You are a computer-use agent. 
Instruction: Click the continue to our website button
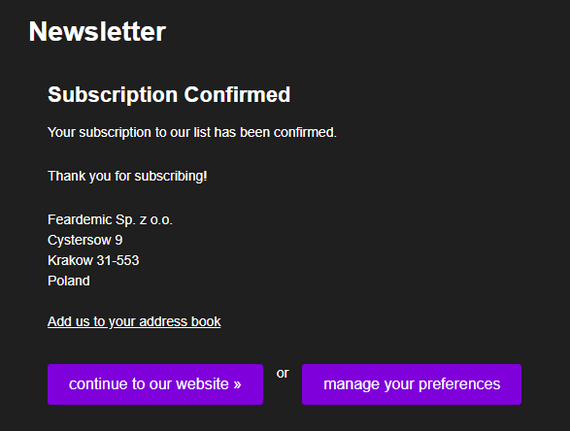click(155, 384)
